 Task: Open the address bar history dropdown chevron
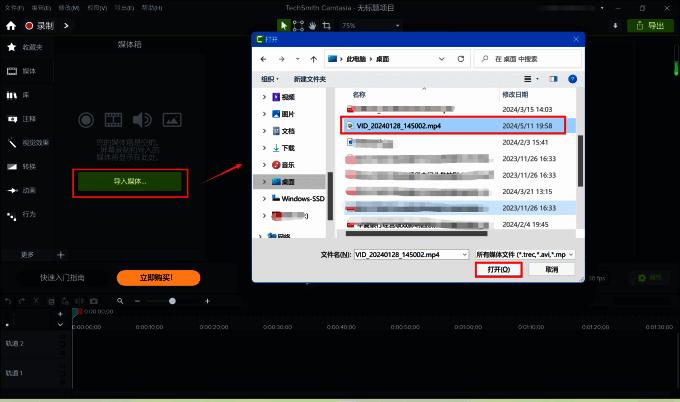[x=441, y=59]
